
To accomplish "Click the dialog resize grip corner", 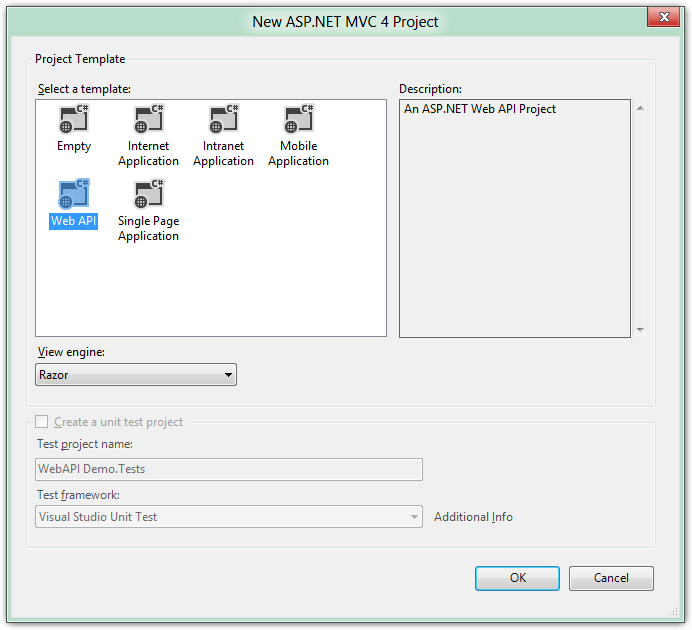I will pyautogui.click(x=673, y=611).
